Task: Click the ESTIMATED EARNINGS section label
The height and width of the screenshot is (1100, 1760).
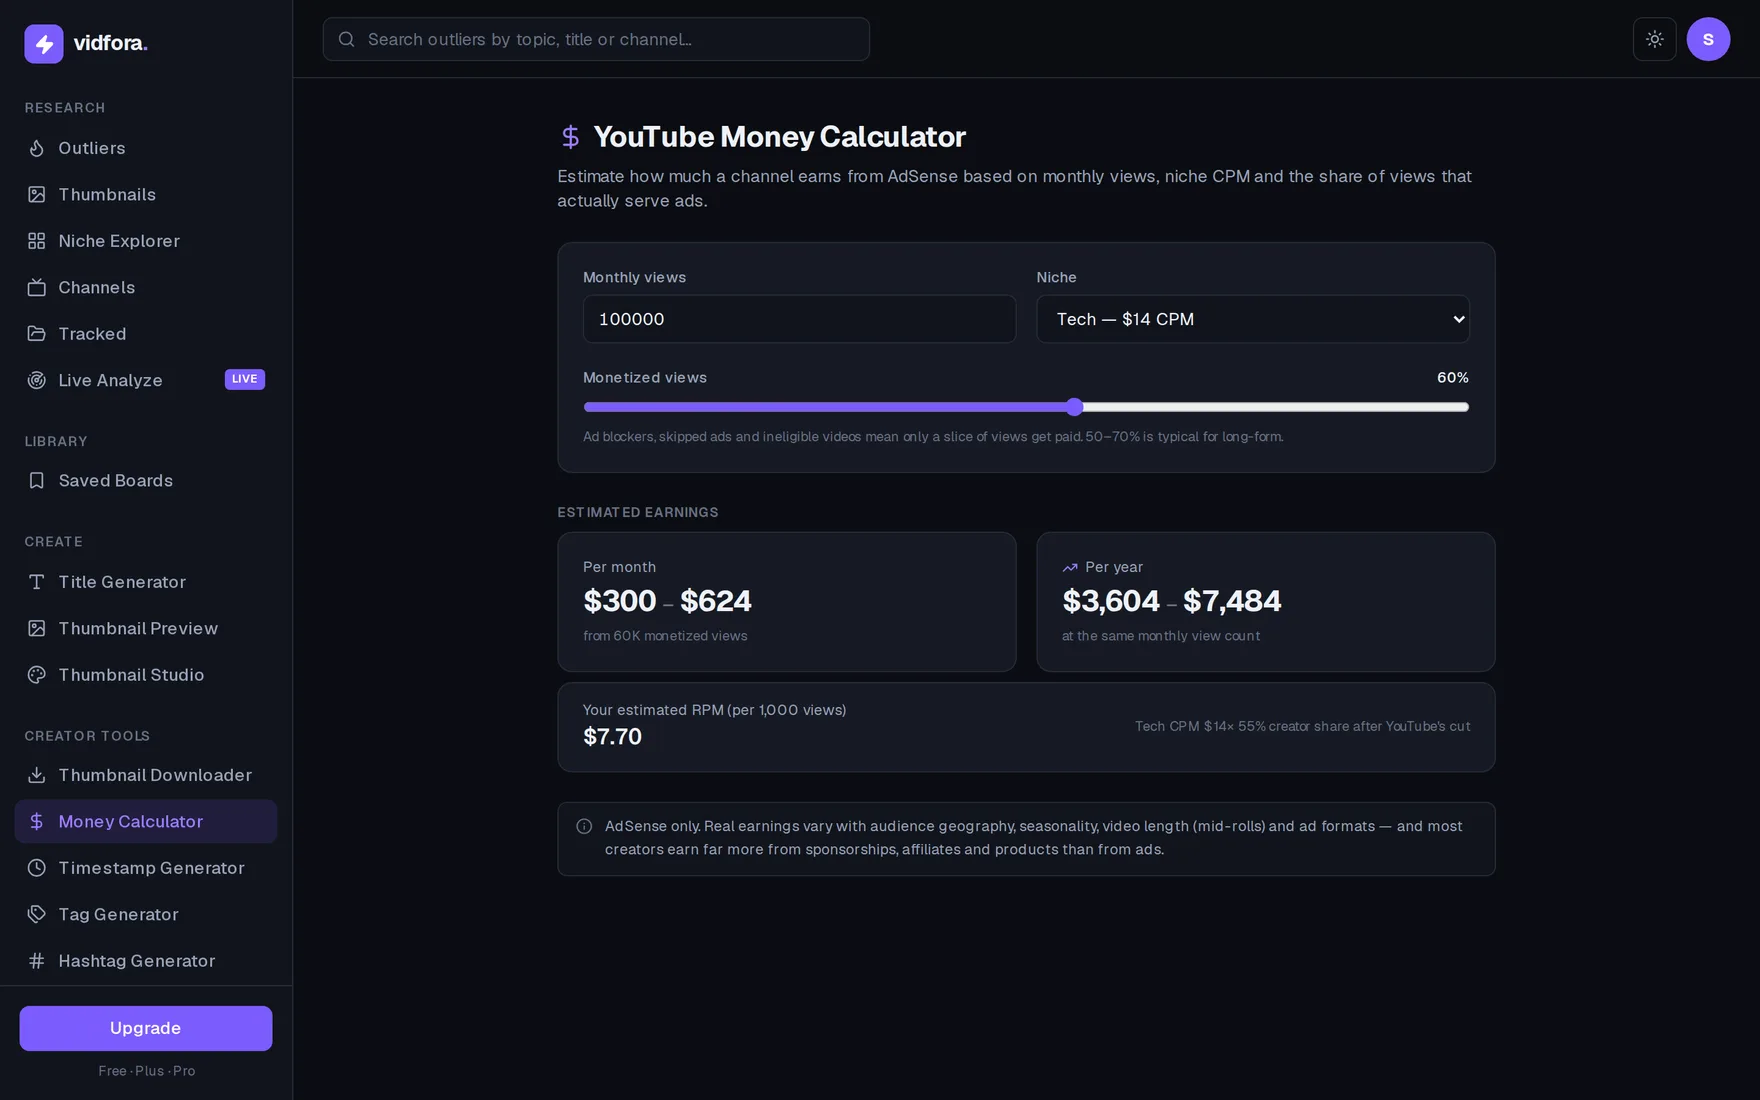Action: (638, 512)
